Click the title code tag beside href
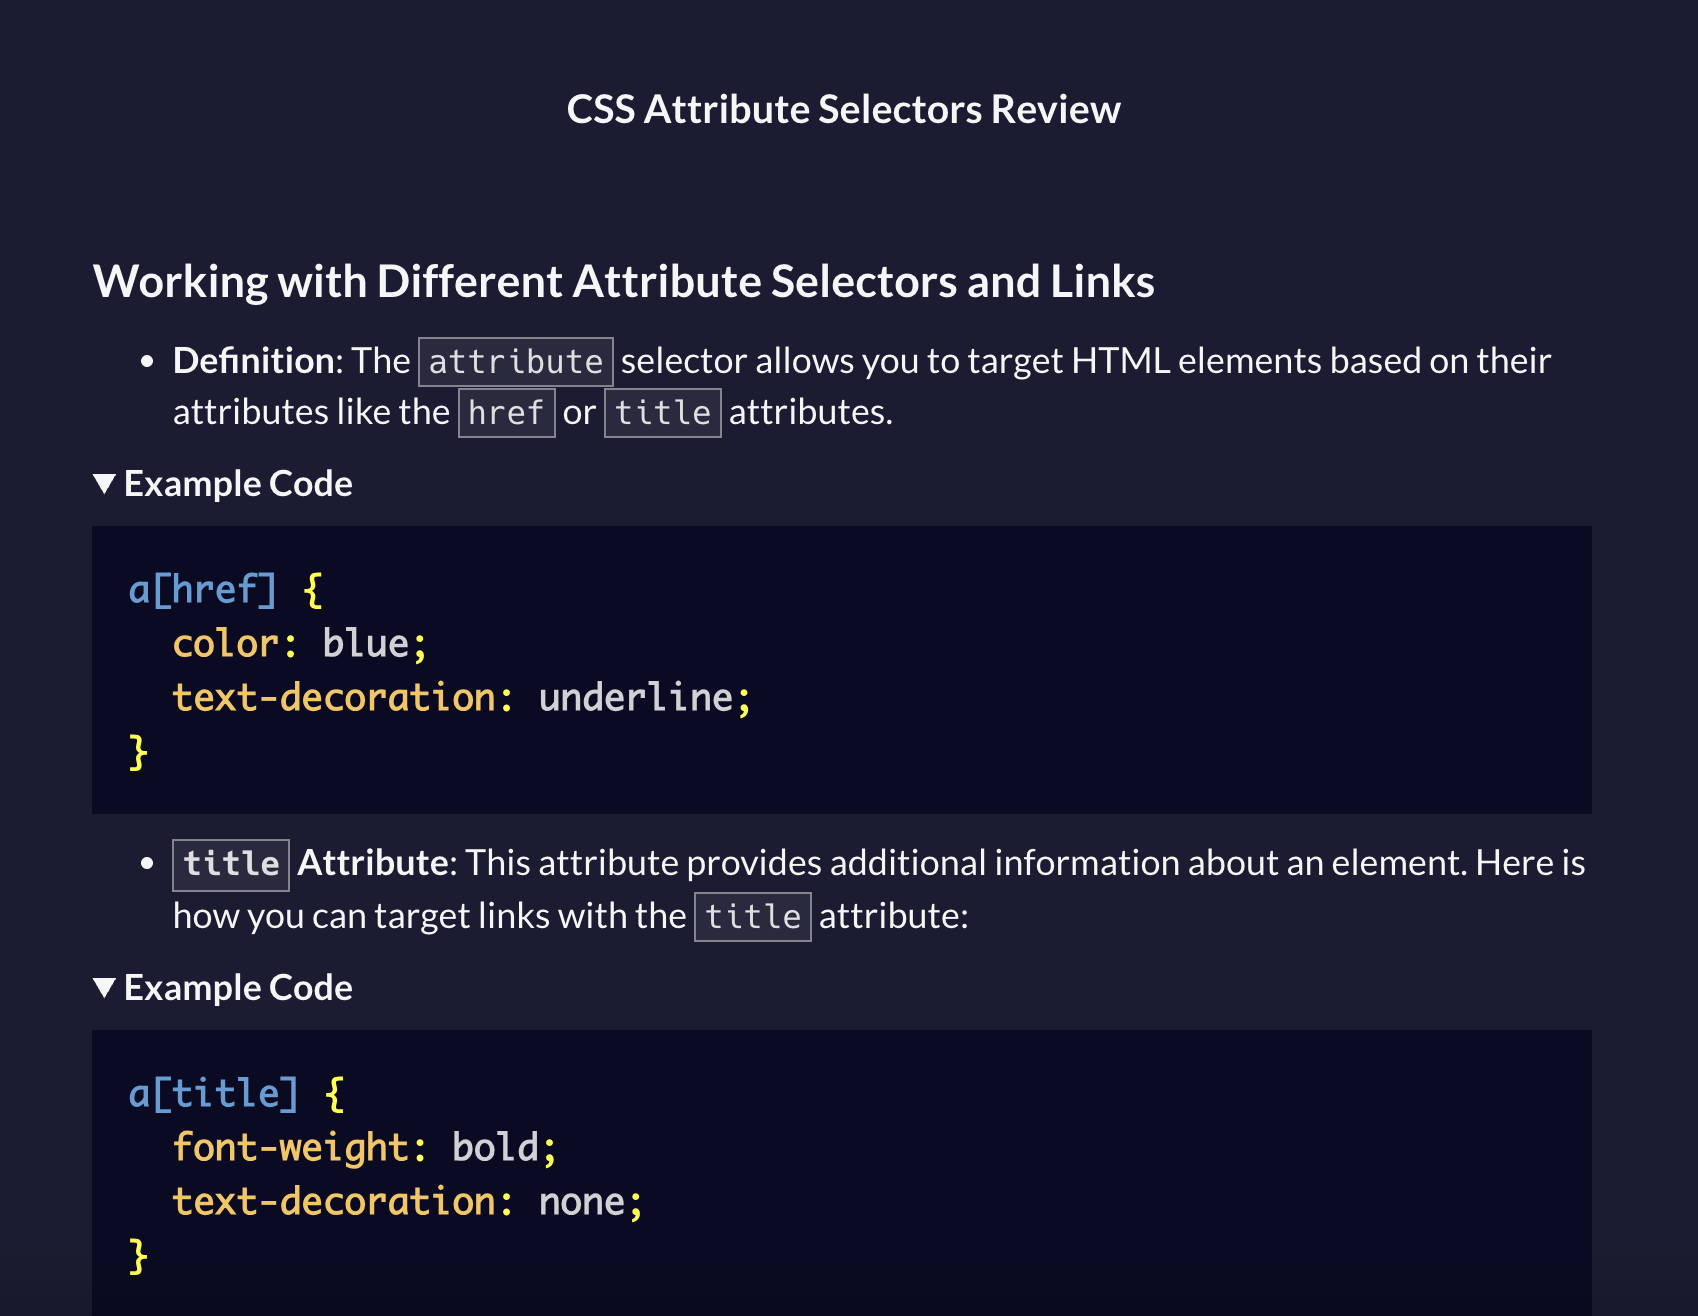Viewport: 1698px width, 1316px height. 662,413
